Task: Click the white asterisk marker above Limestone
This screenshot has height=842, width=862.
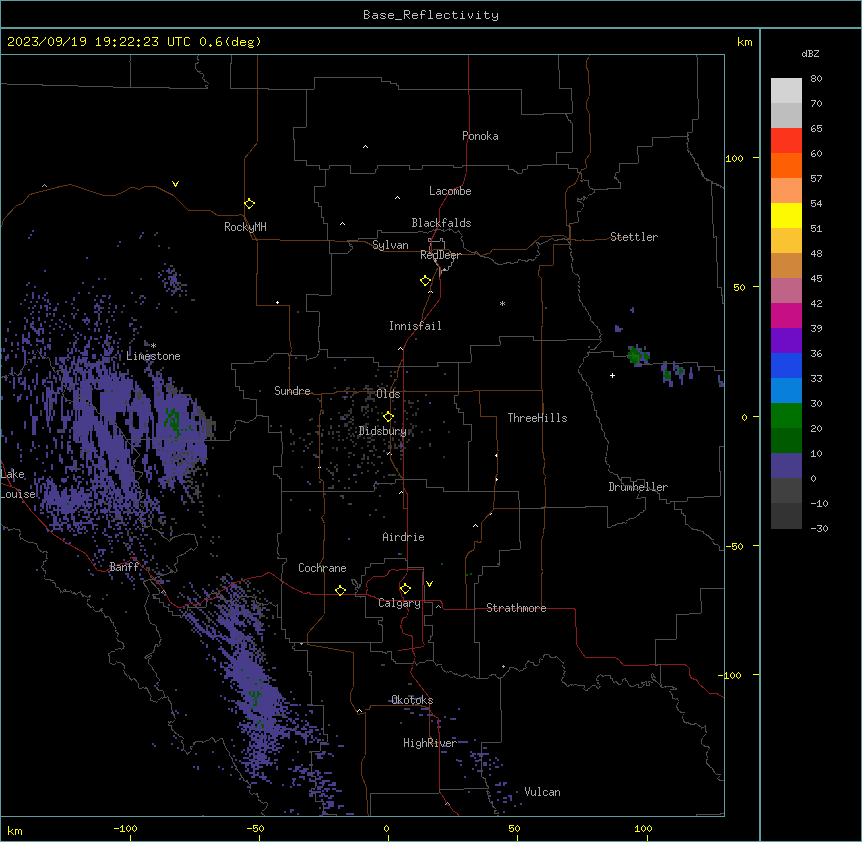Action: (154, 346)
